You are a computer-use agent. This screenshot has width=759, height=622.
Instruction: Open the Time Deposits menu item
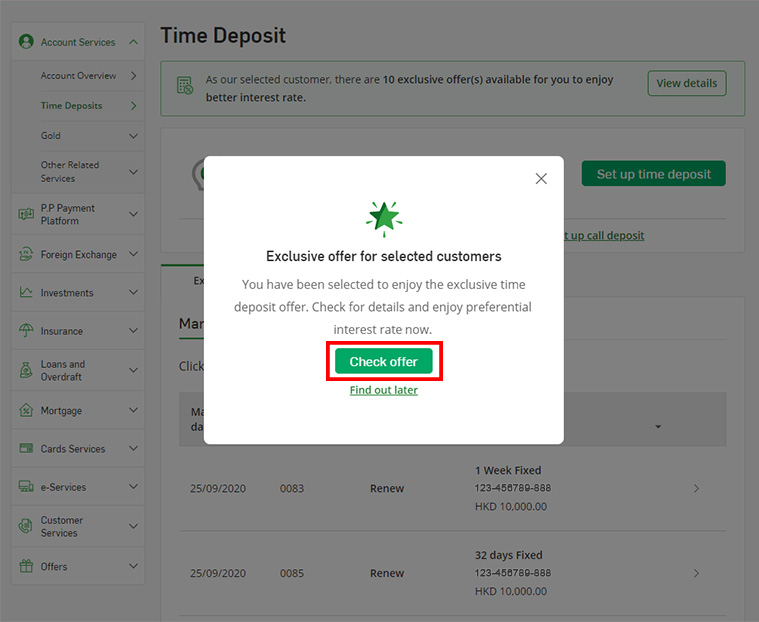pos(71,106)
